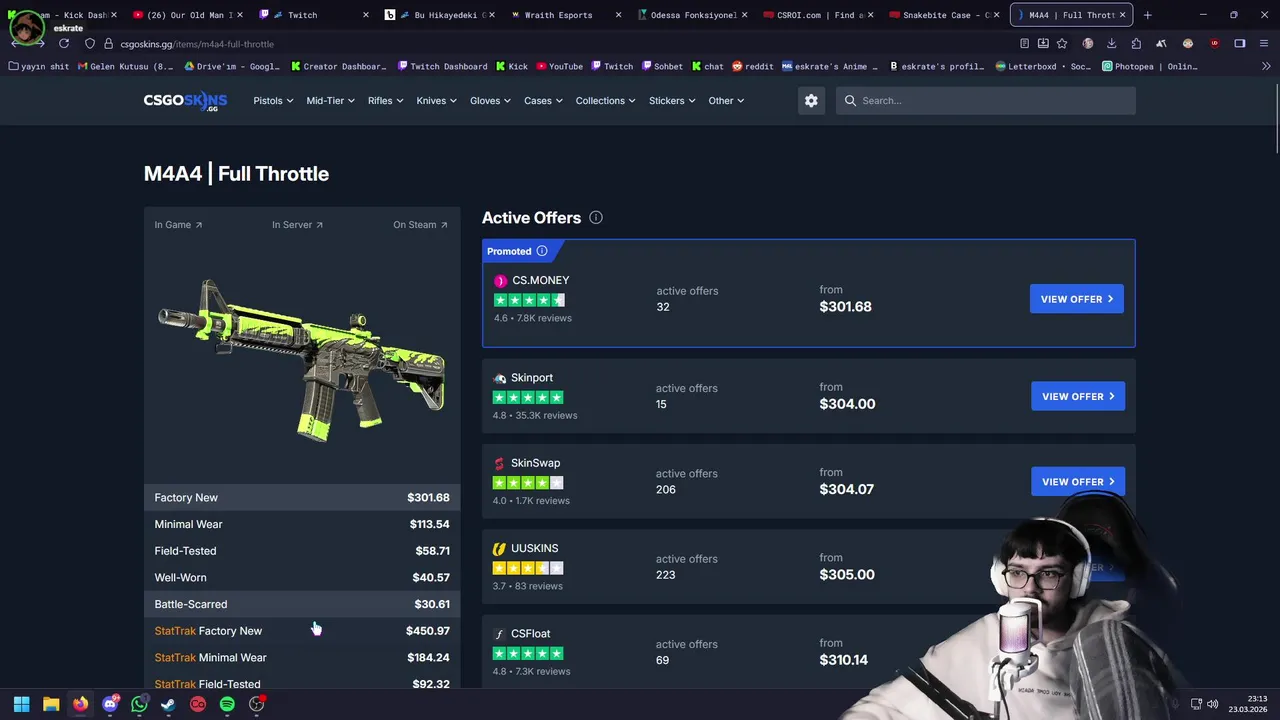
Task: Reload the page with the refresh icon
Action: click(x=64, y=44)
